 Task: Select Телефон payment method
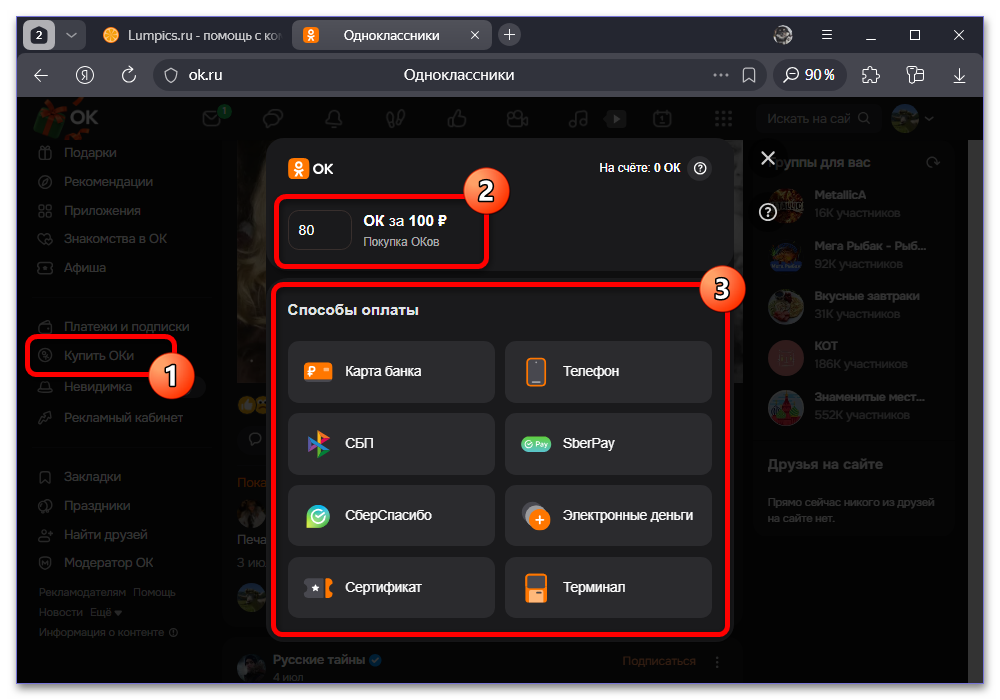608,371
